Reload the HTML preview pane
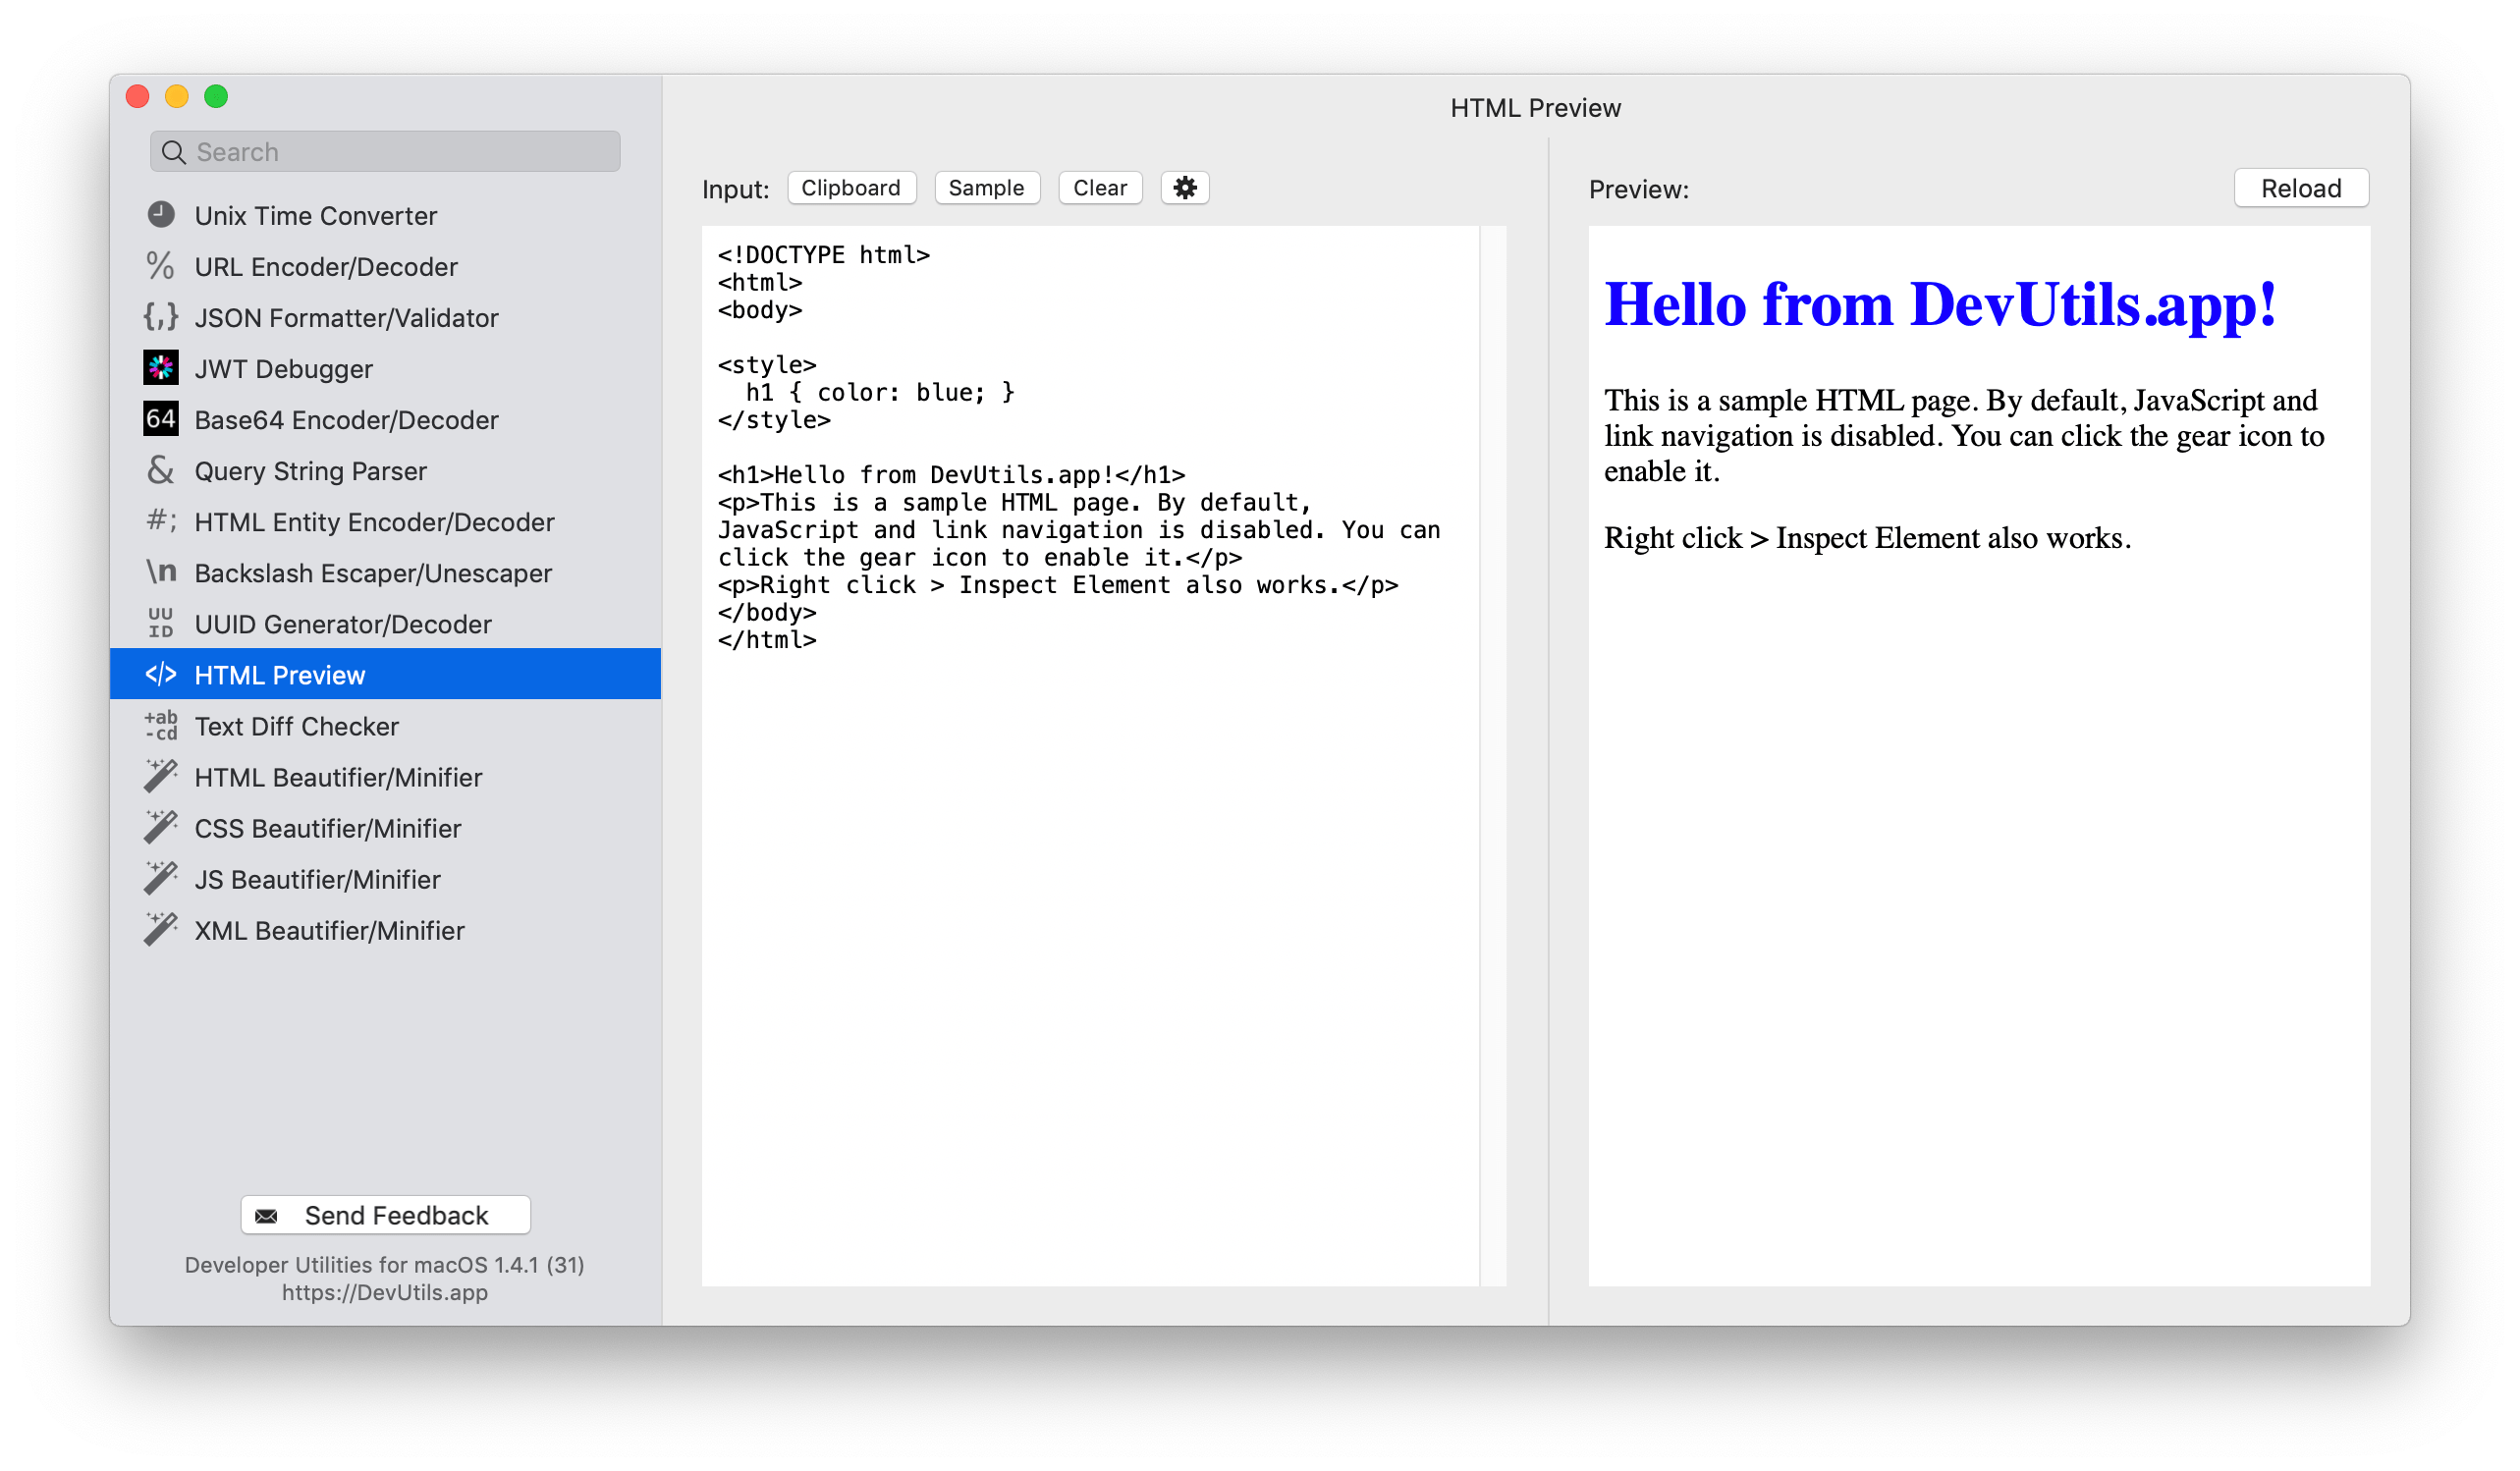Viewport: 2520px width, 1471px height. click(2301, 187)
